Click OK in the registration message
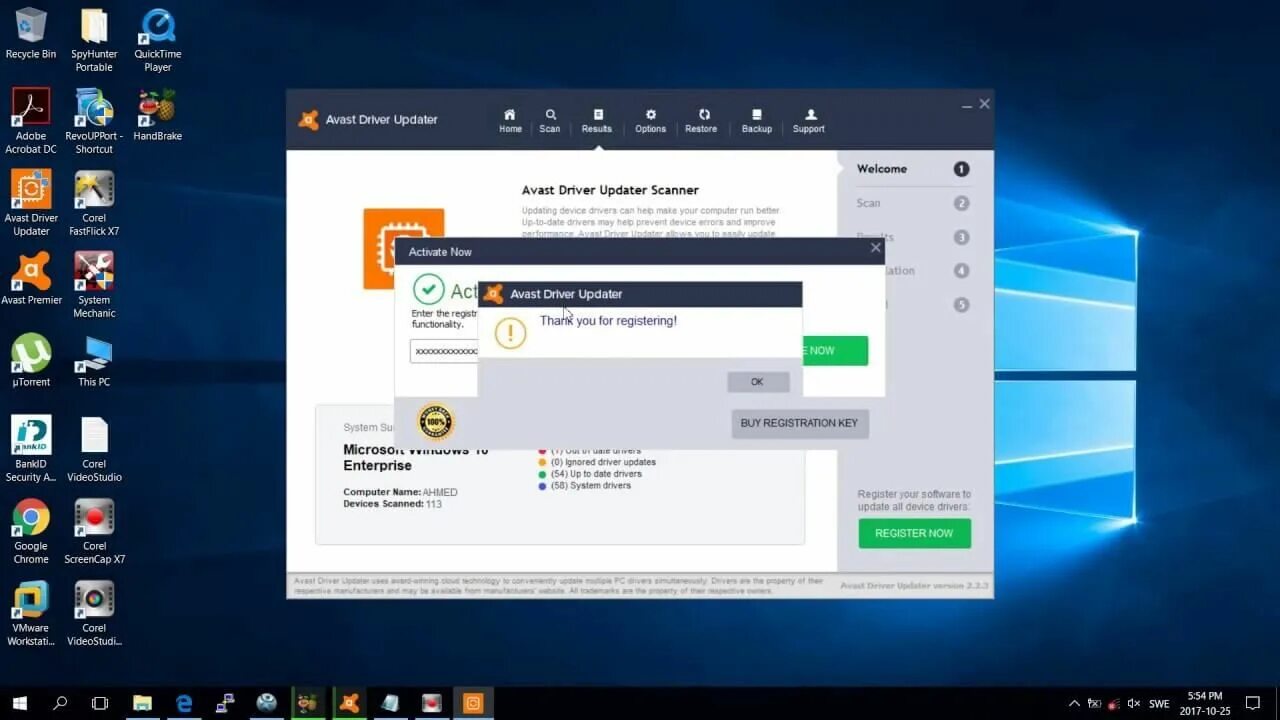1280x720 pixels. click(x=758, y=382)
